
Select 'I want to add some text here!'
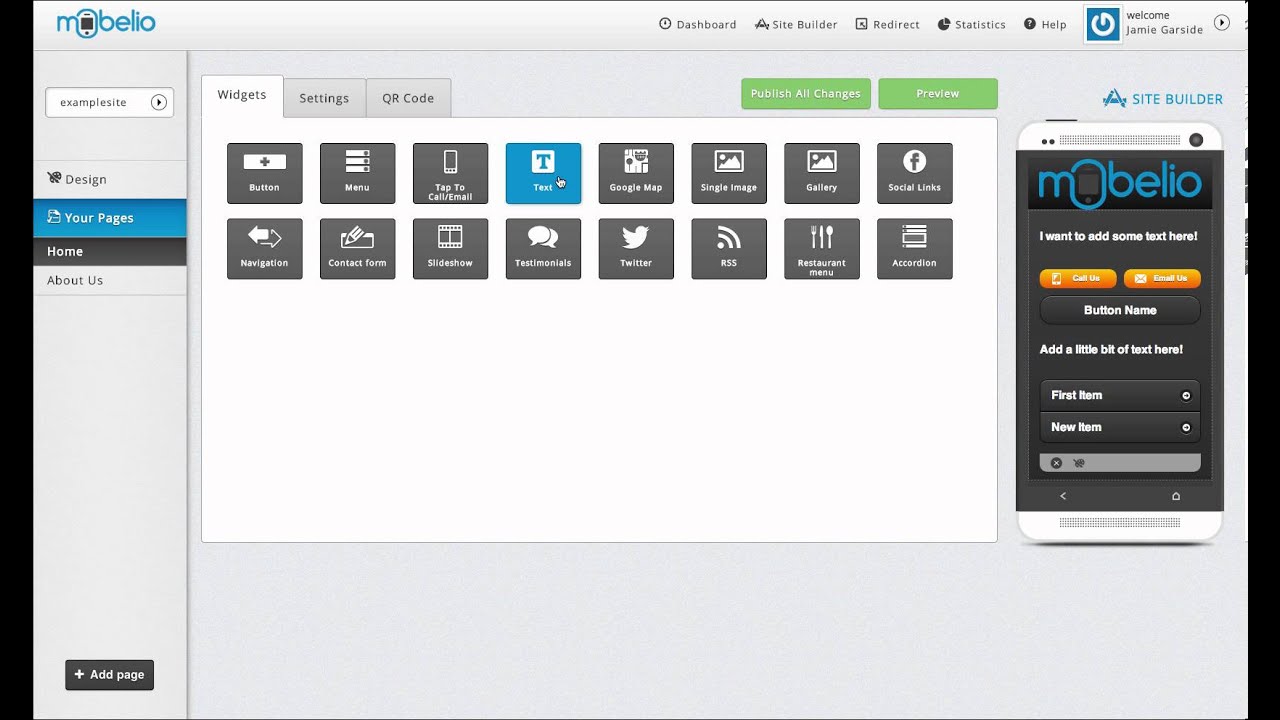(1118, 237)
